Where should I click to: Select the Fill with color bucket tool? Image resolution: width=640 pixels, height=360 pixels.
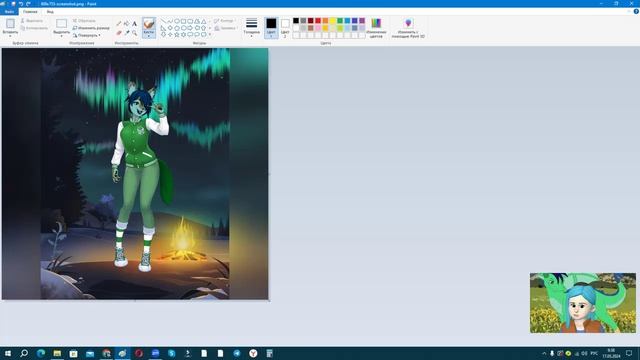point(127,24)
